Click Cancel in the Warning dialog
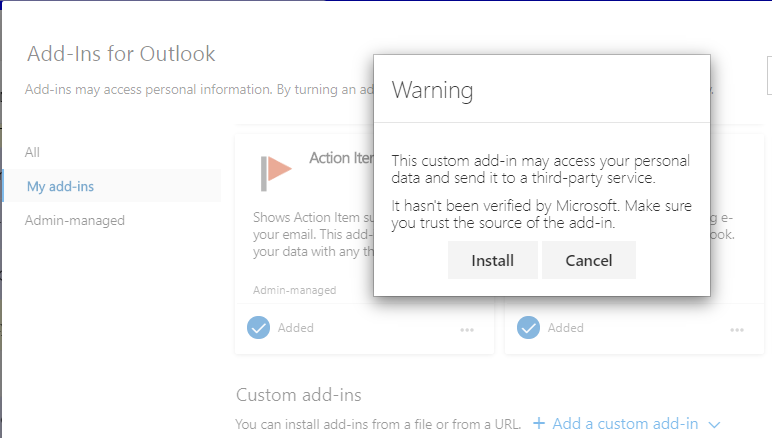The height and width of the screenshot is (438, 772). pyautogui.click(x=588, y=260)
